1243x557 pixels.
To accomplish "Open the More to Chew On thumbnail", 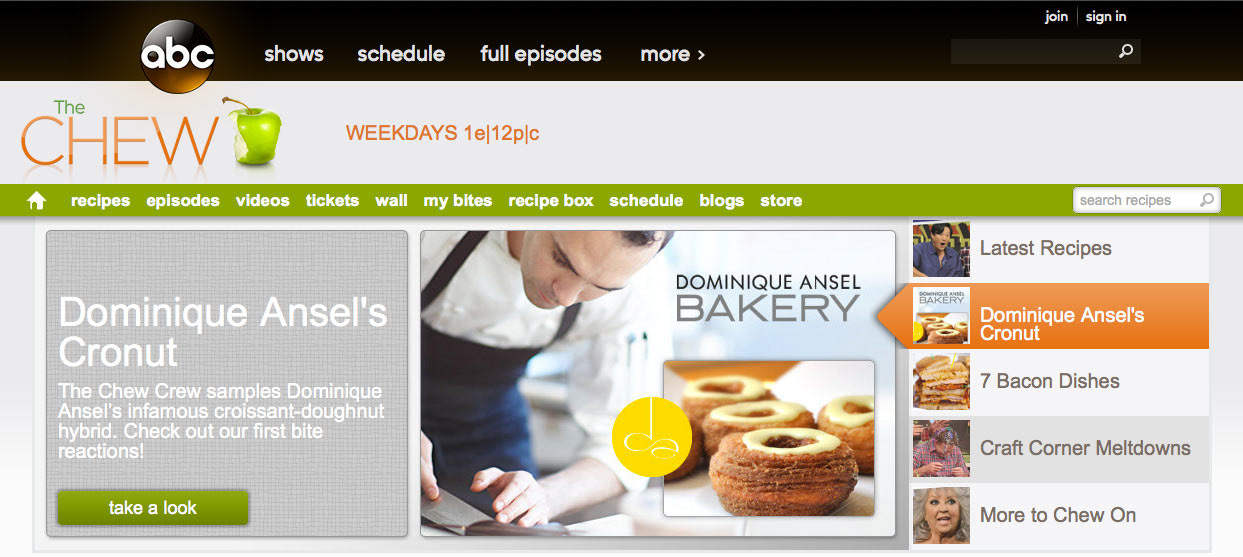I will (x=941, y=516).
